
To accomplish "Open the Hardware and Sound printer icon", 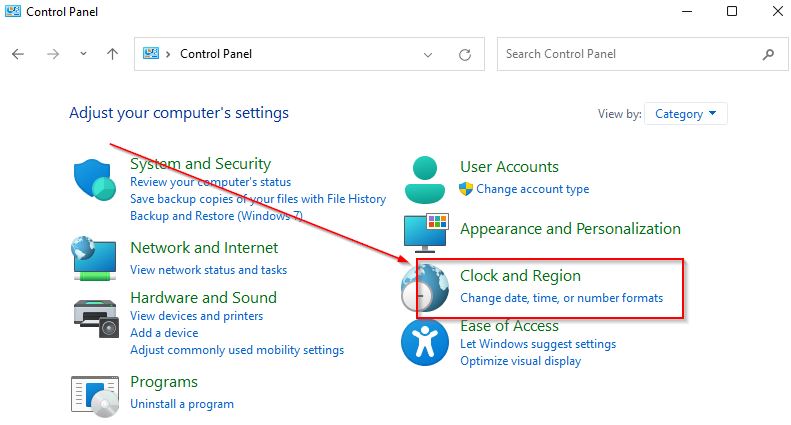I will point(96,318).
